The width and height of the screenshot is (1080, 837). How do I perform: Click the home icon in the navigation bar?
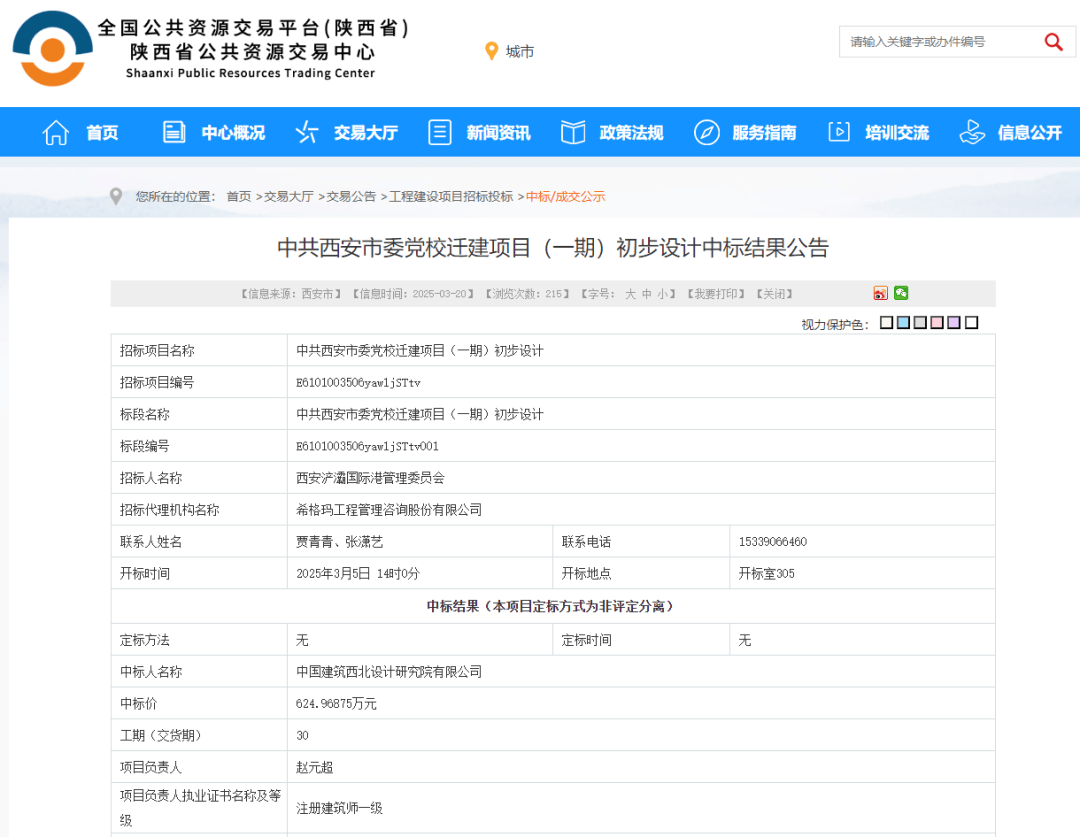point(56,132)
